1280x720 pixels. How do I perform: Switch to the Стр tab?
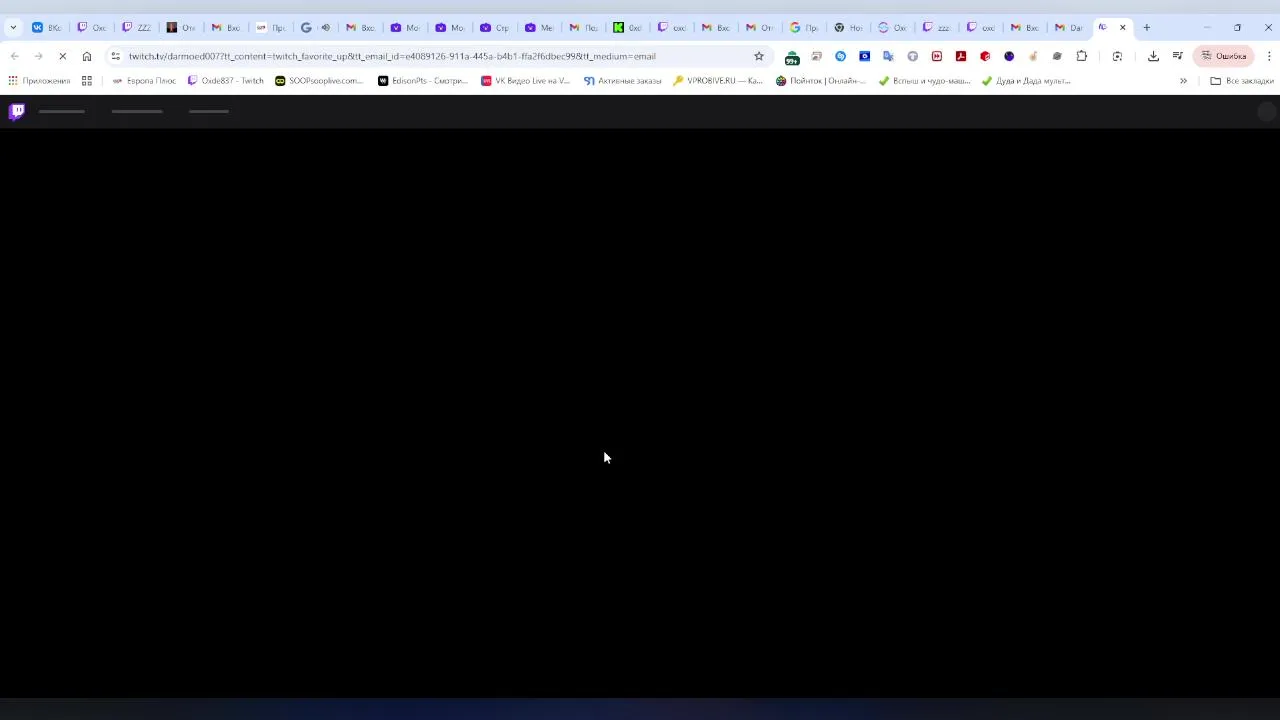[x=494, y=28]
